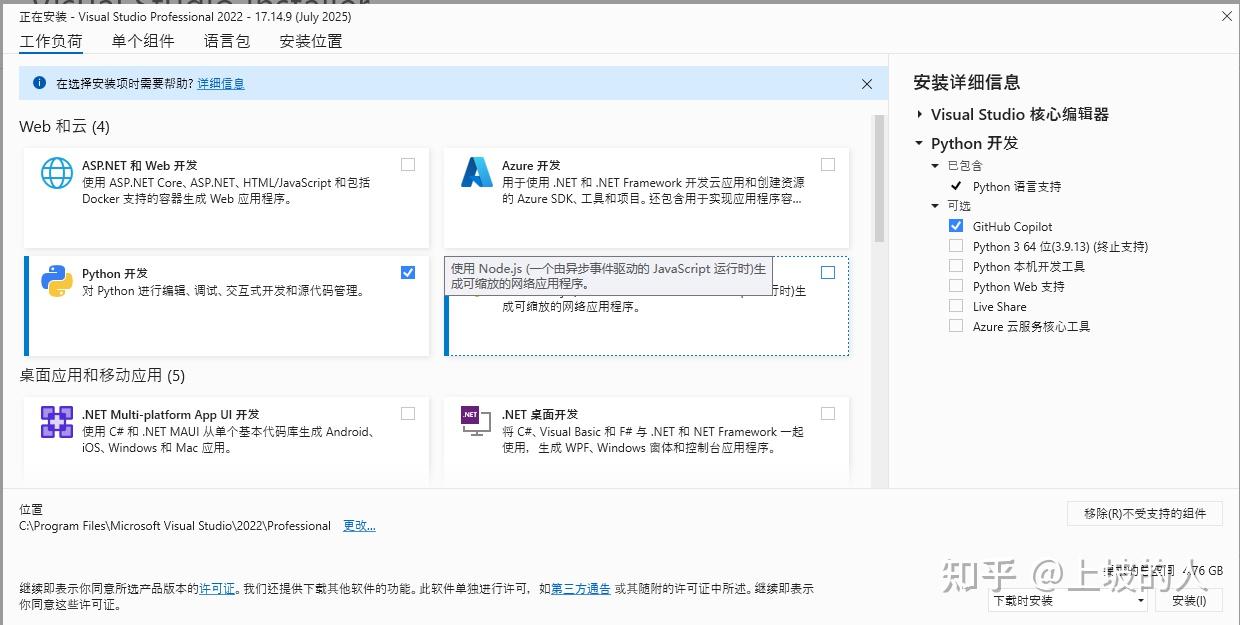Image resolution: width=1240 pixels, height=625 pixels.
Task: Open the 下载时安装 dropdown
Action: point(1139,601)
